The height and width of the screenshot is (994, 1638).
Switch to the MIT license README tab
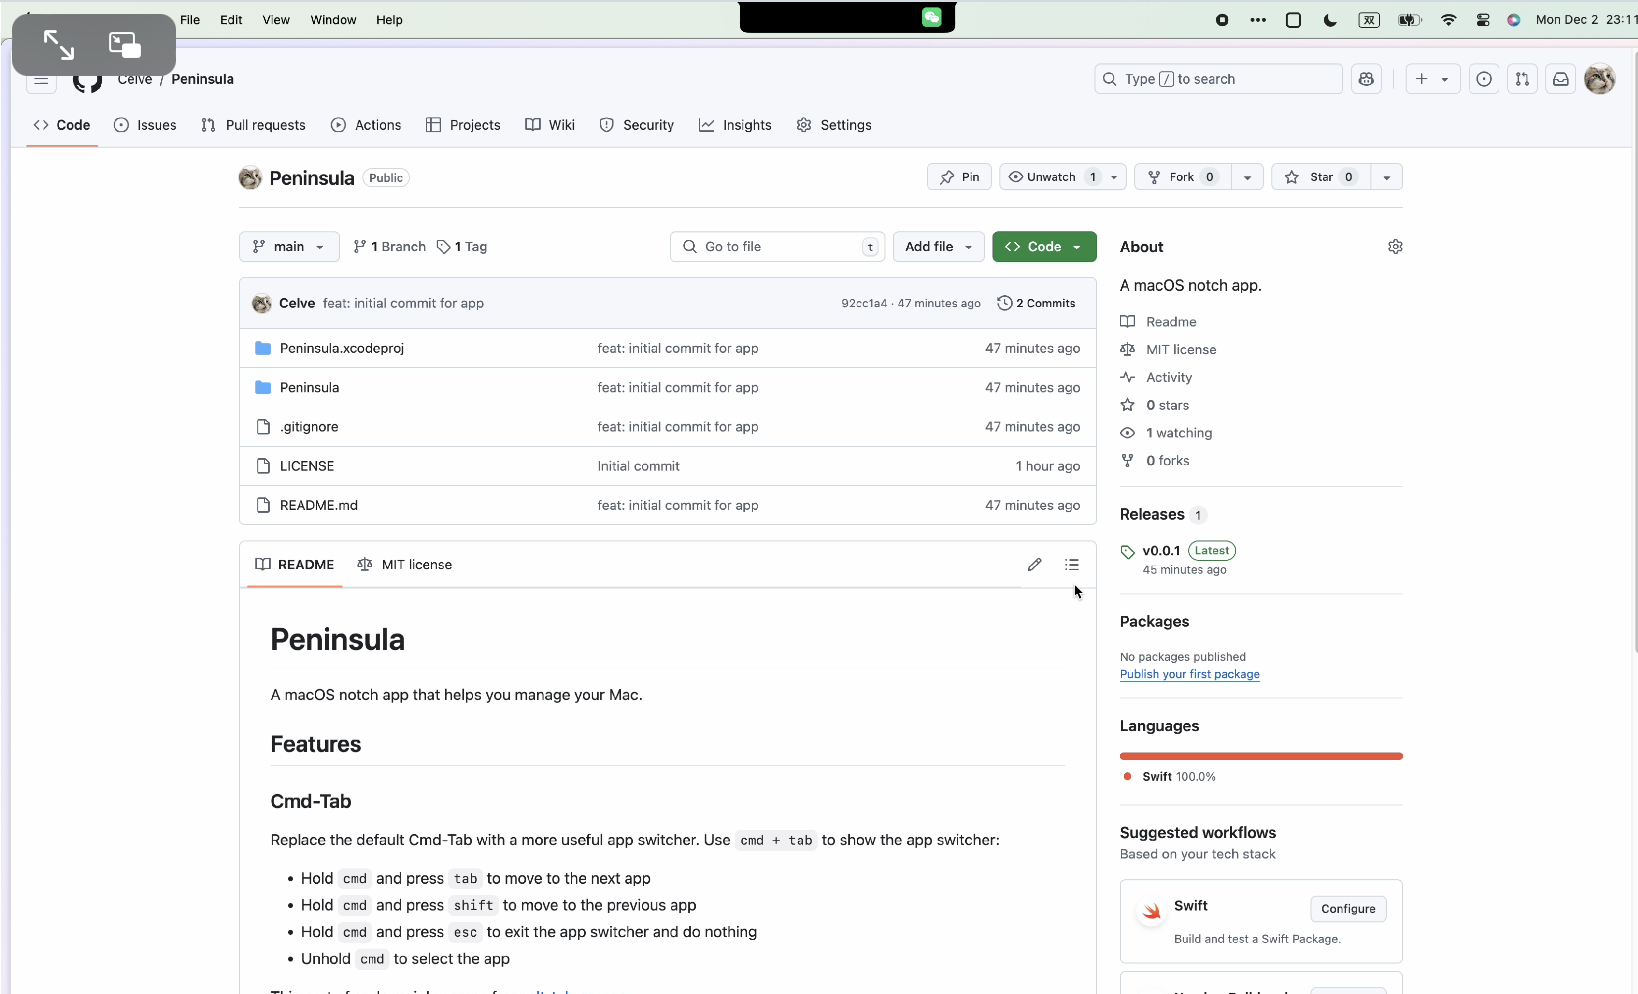tap(405, 565)
